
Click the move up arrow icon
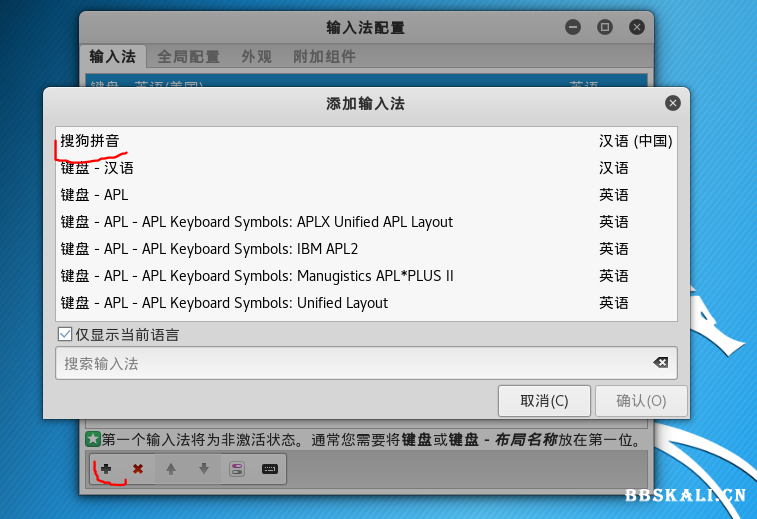[171, 469]
